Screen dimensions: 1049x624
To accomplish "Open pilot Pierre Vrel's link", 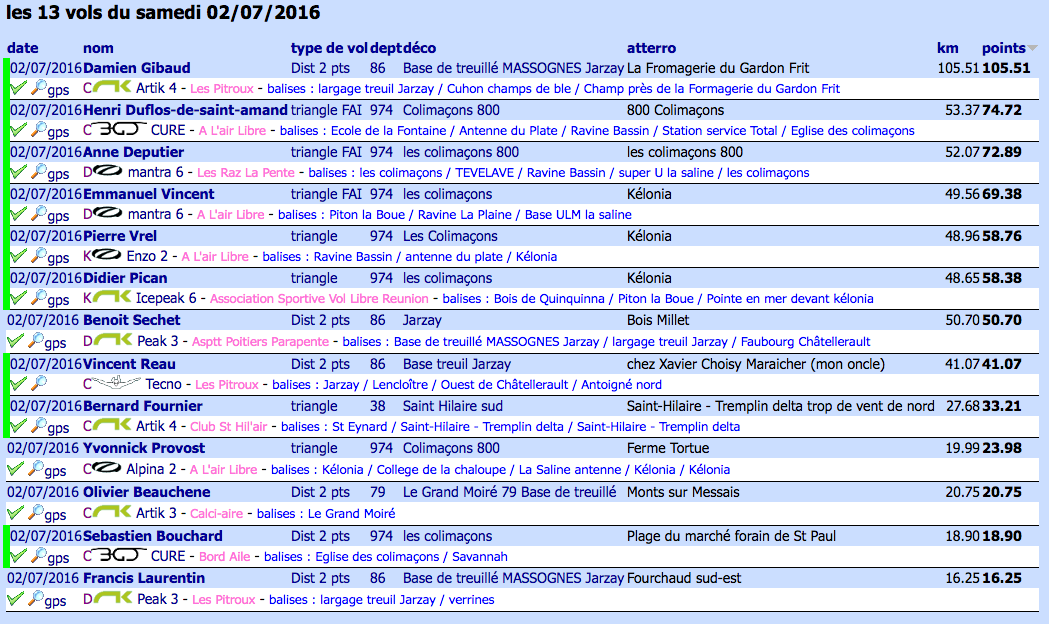I will coord(120,236).
